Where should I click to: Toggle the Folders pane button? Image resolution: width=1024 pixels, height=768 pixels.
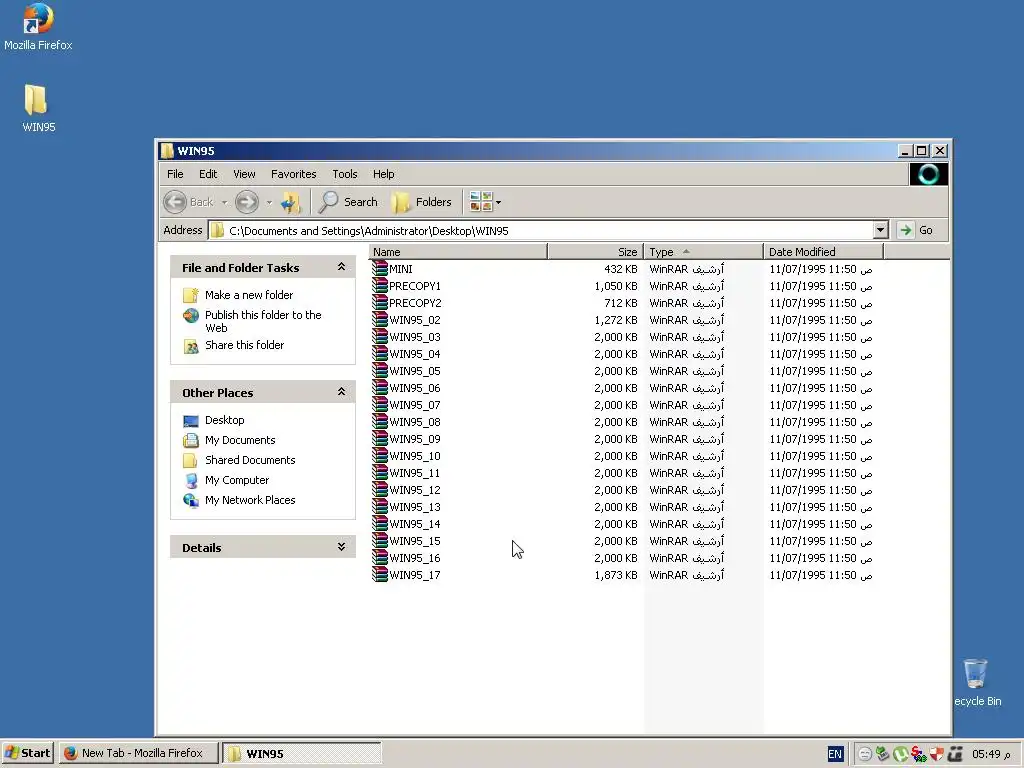click(x=421, y=202)
